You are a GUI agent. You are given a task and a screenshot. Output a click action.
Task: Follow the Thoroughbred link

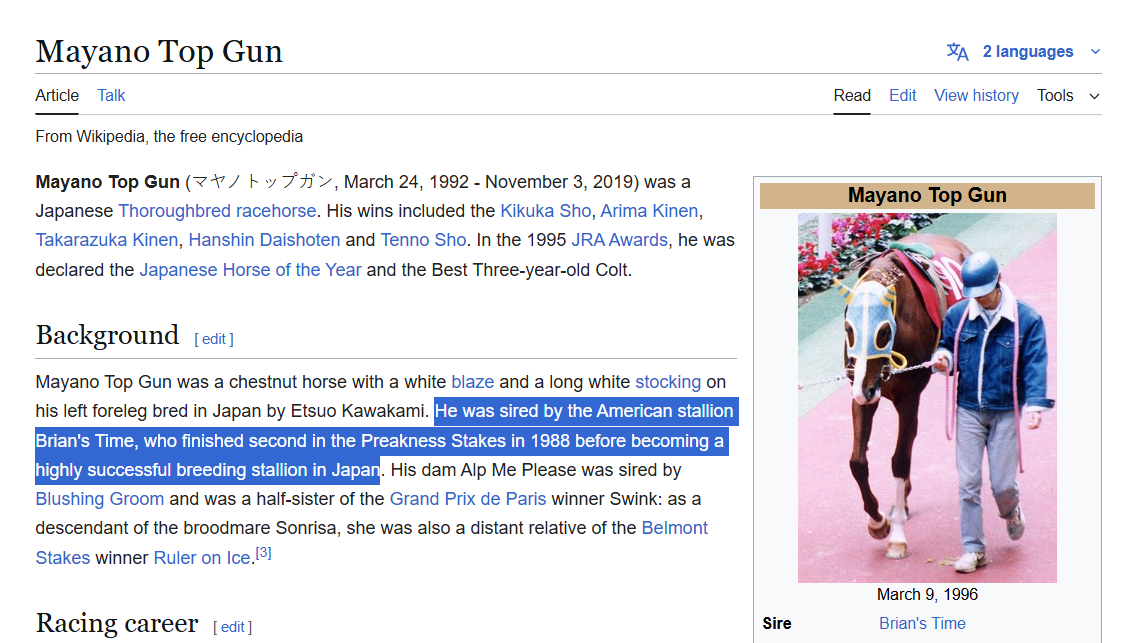click(x=174, y=211)
